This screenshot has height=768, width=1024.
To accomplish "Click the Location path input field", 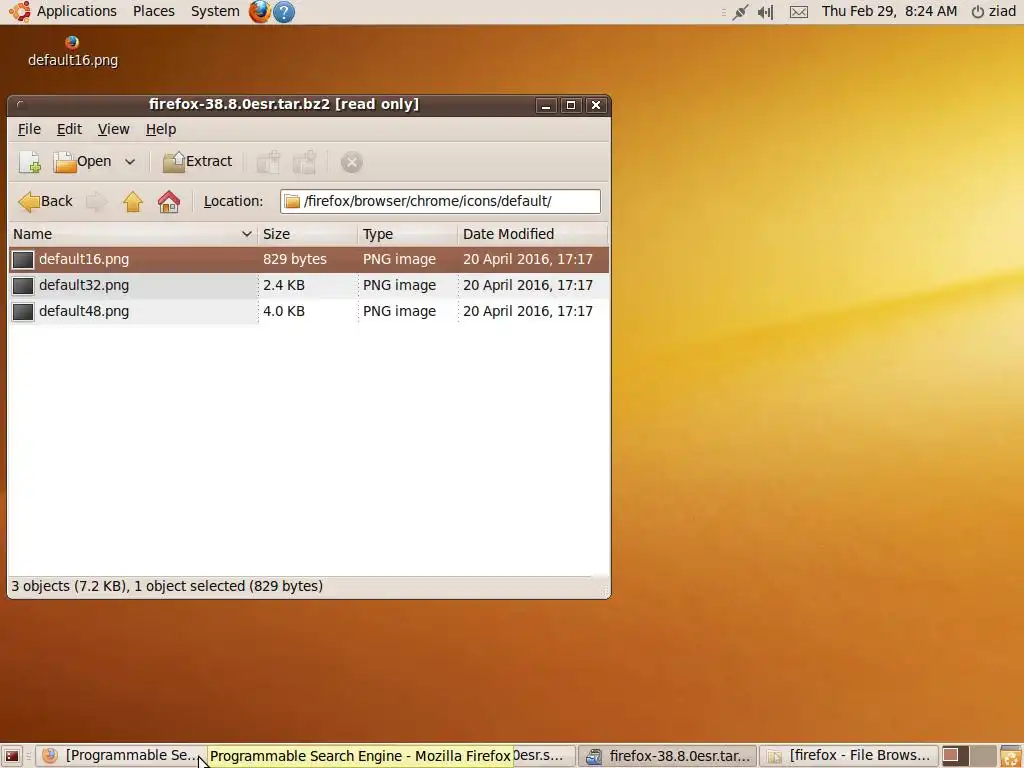I will tap(440, 201).
